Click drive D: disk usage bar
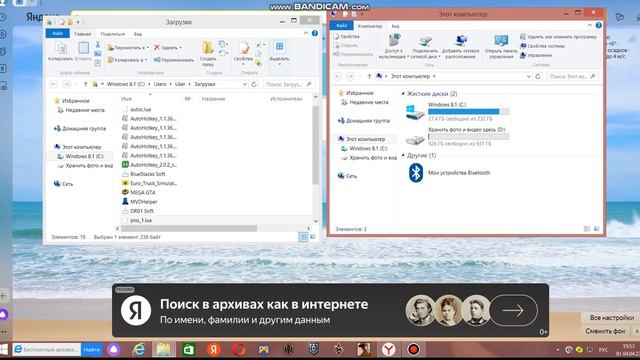 [x=469, y=137]
